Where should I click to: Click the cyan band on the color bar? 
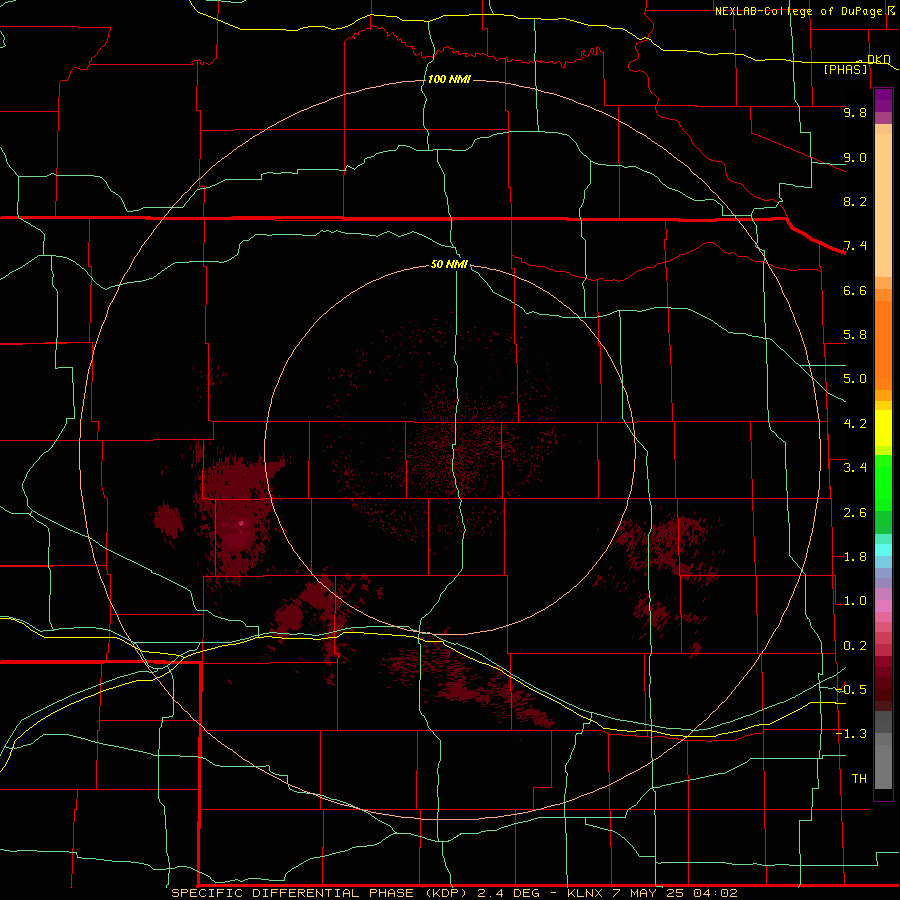(x=883, y=550)
